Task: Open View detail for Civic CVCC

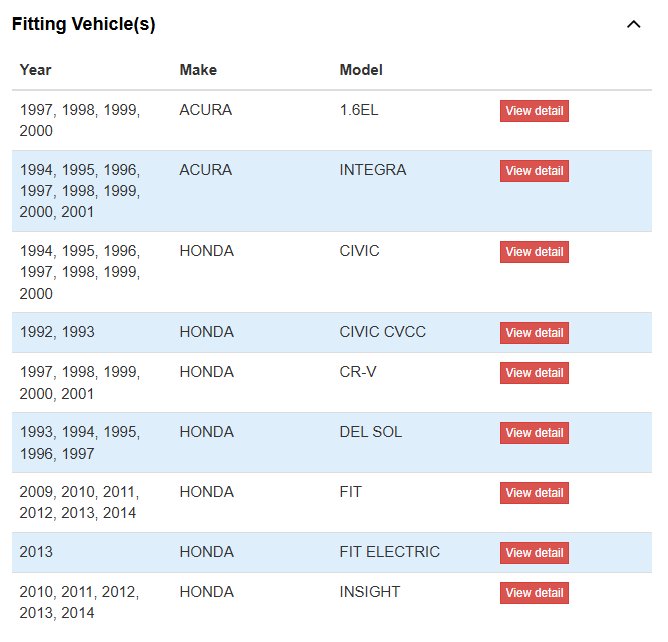Action: coord(534,332)
